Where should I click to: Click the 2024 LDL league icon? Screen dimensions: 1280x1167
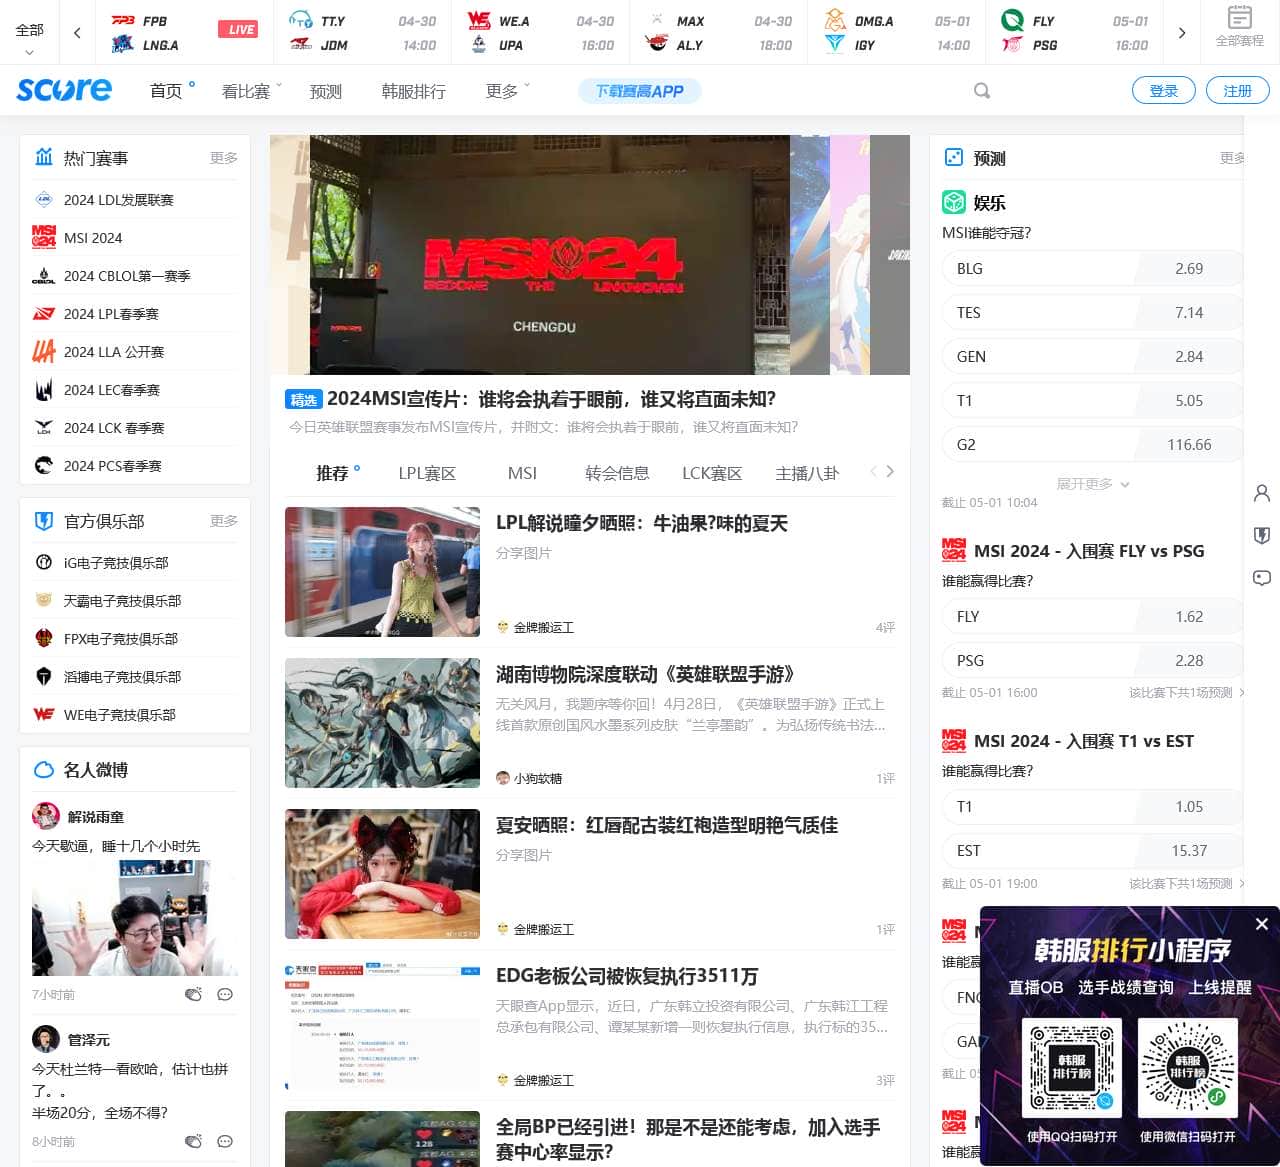(x=44, y=200)
